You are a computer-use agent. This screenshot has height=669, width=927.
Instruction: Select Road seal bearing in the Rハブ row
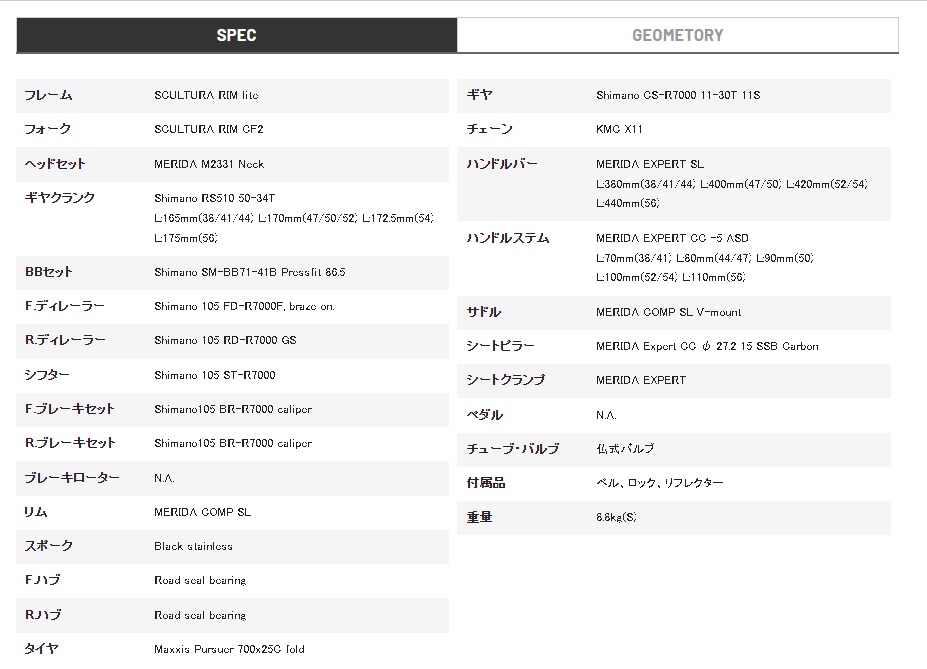200,615
